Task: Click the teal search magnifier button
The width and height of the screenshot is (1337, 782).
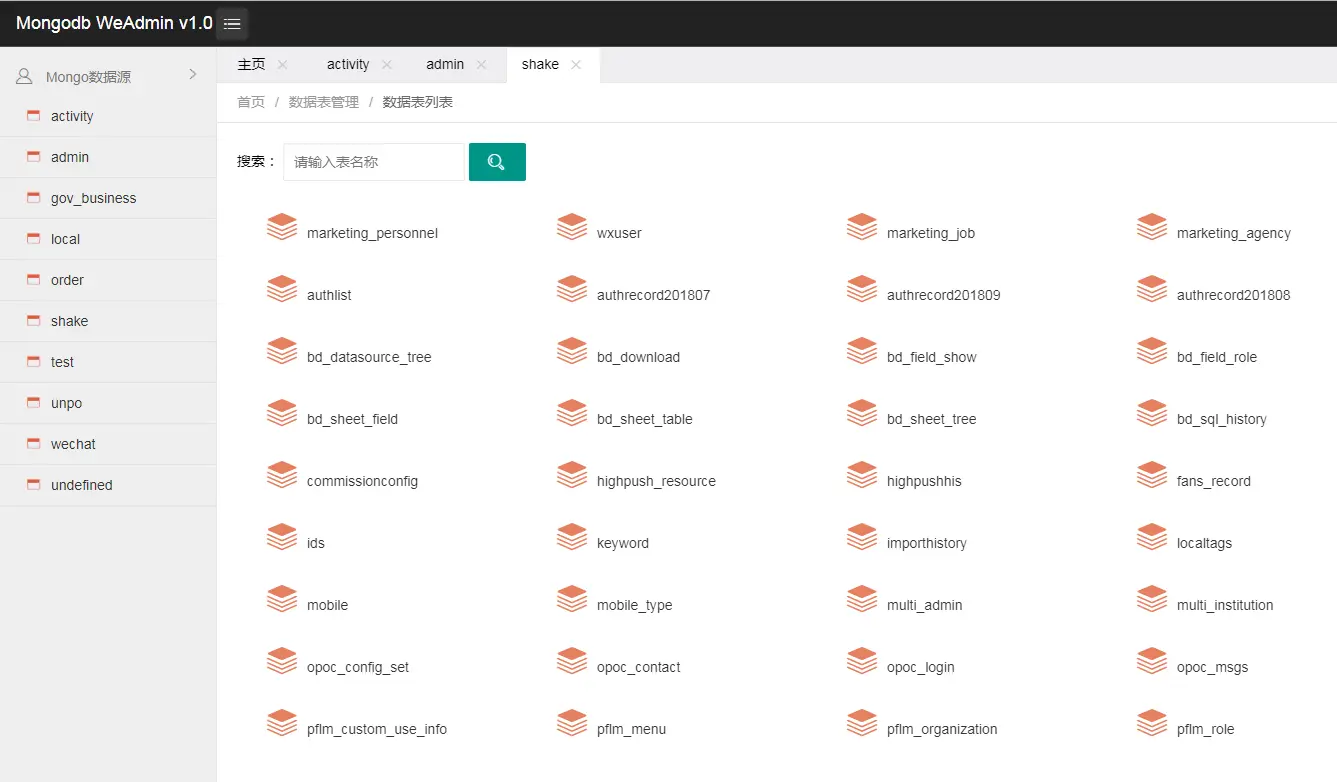Action: tap(497, 162)
